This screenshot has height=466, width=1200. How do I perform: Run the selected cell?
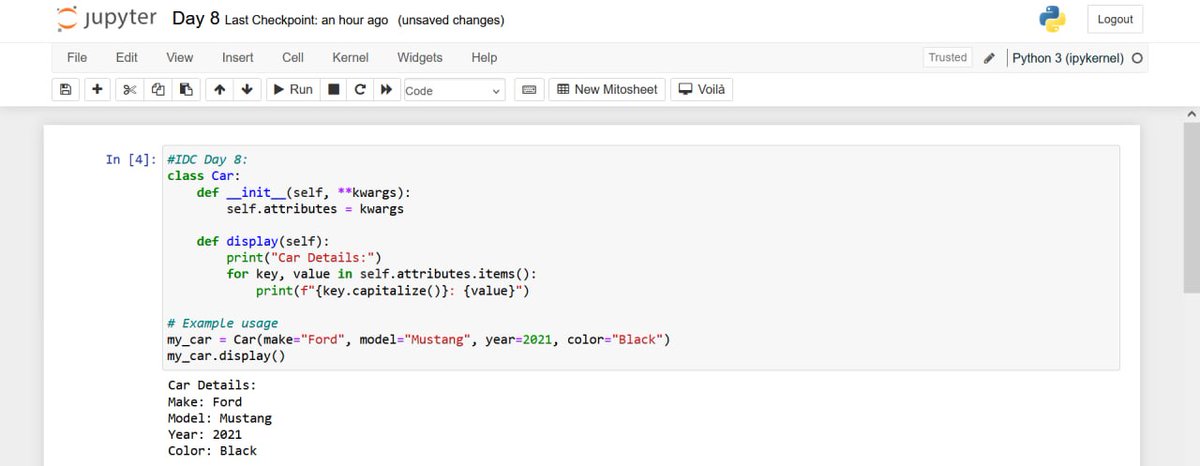coord(293,90)
